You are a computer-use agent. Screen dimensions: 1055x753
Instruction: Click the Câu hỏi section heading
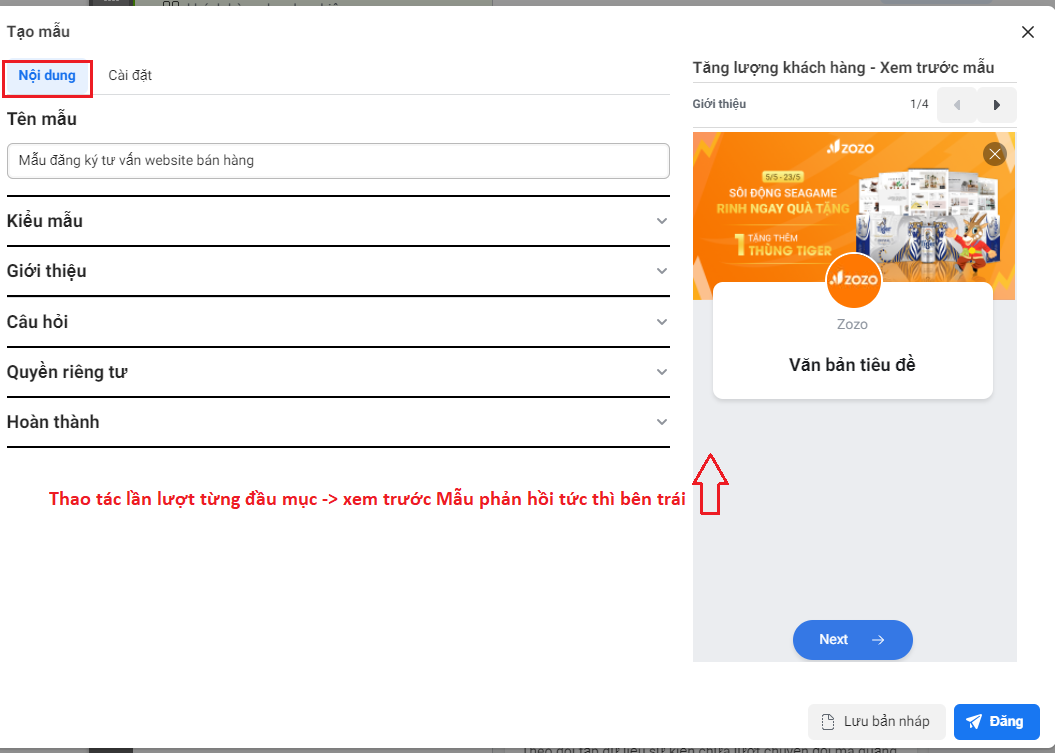point(38,322)
